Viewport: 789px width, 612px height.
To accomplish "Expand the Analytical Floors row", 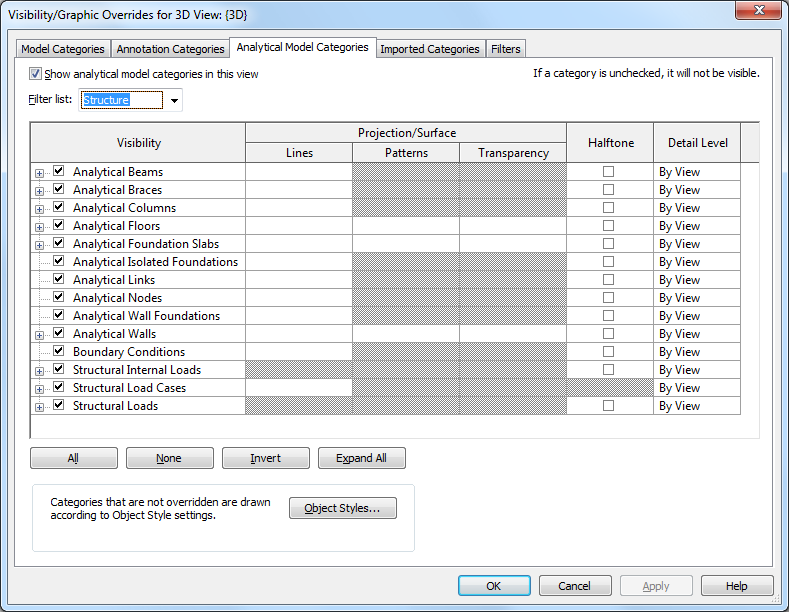I will click(x=39, y=227).
